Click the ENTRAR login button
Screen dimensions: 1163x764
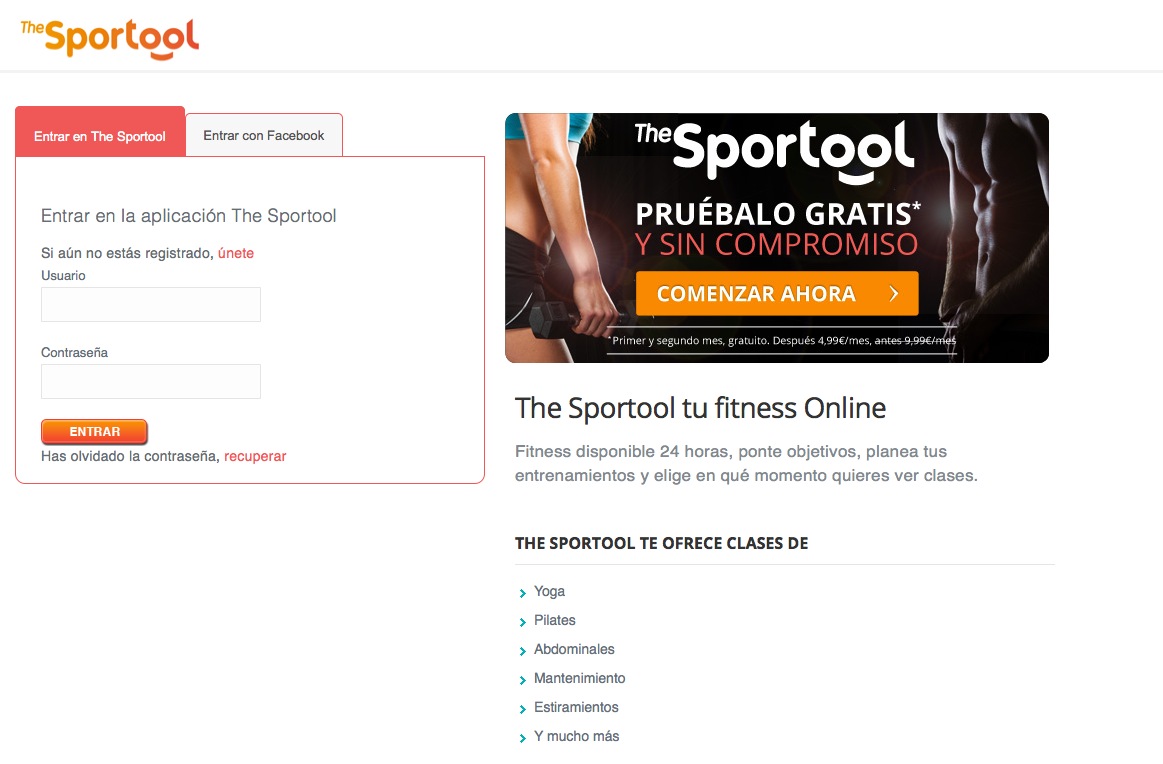click(94, 432)
